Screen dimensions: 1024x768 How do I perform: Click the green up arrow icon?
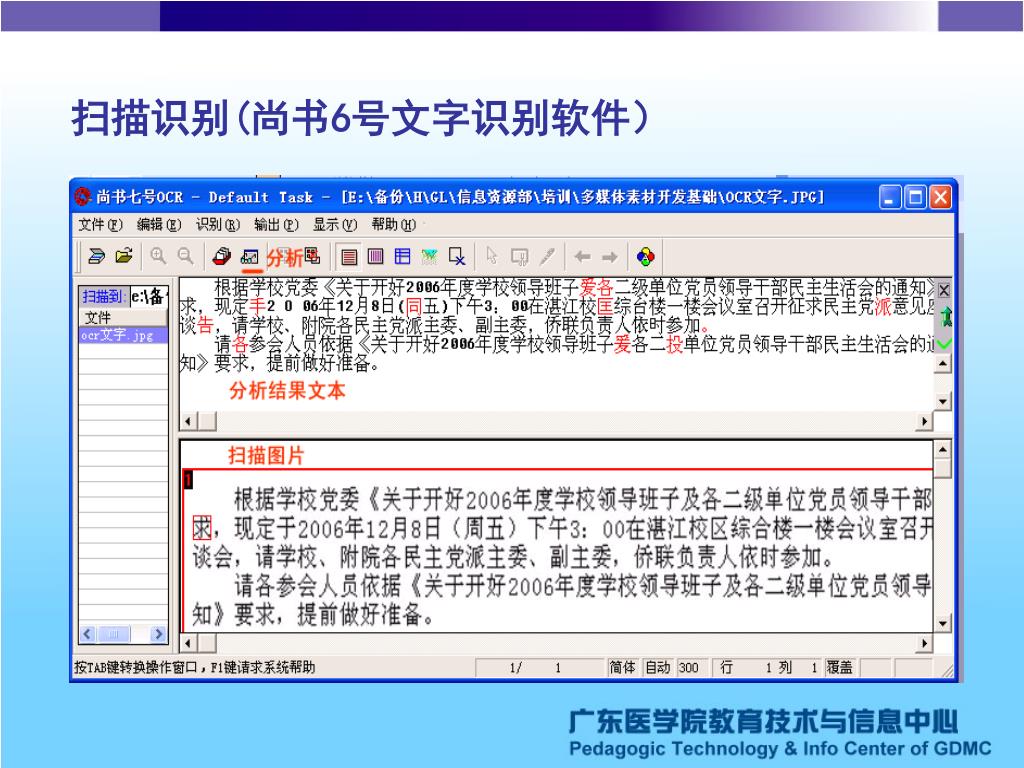click(x=945, y=317)
